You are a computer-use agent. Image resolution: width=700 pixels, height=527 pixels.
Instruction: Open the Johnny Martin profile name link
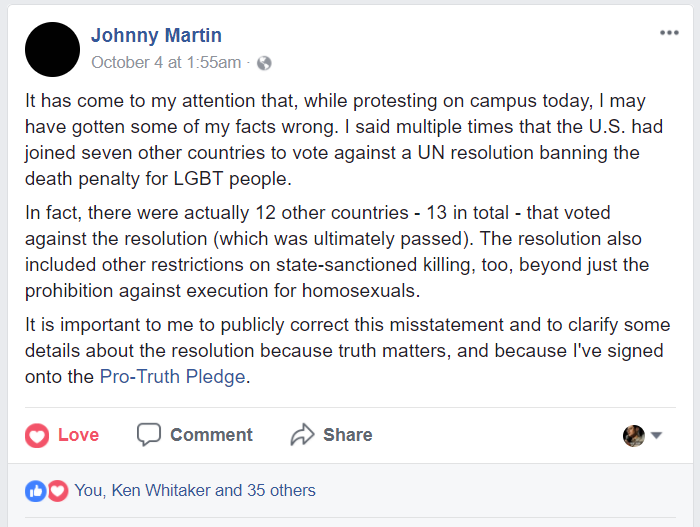tap(156, 36)
